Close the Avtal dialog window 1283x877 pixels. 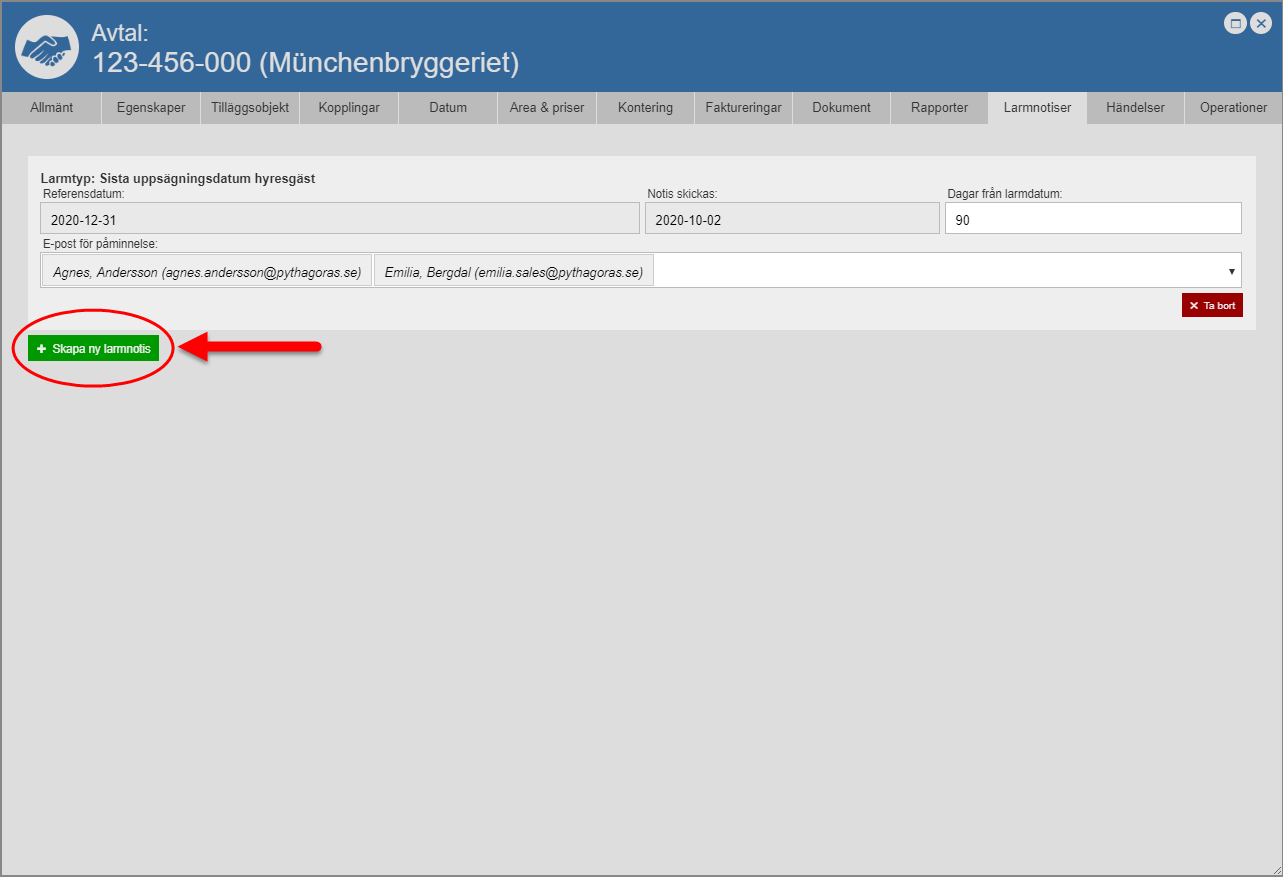(x=1261, y=24)
